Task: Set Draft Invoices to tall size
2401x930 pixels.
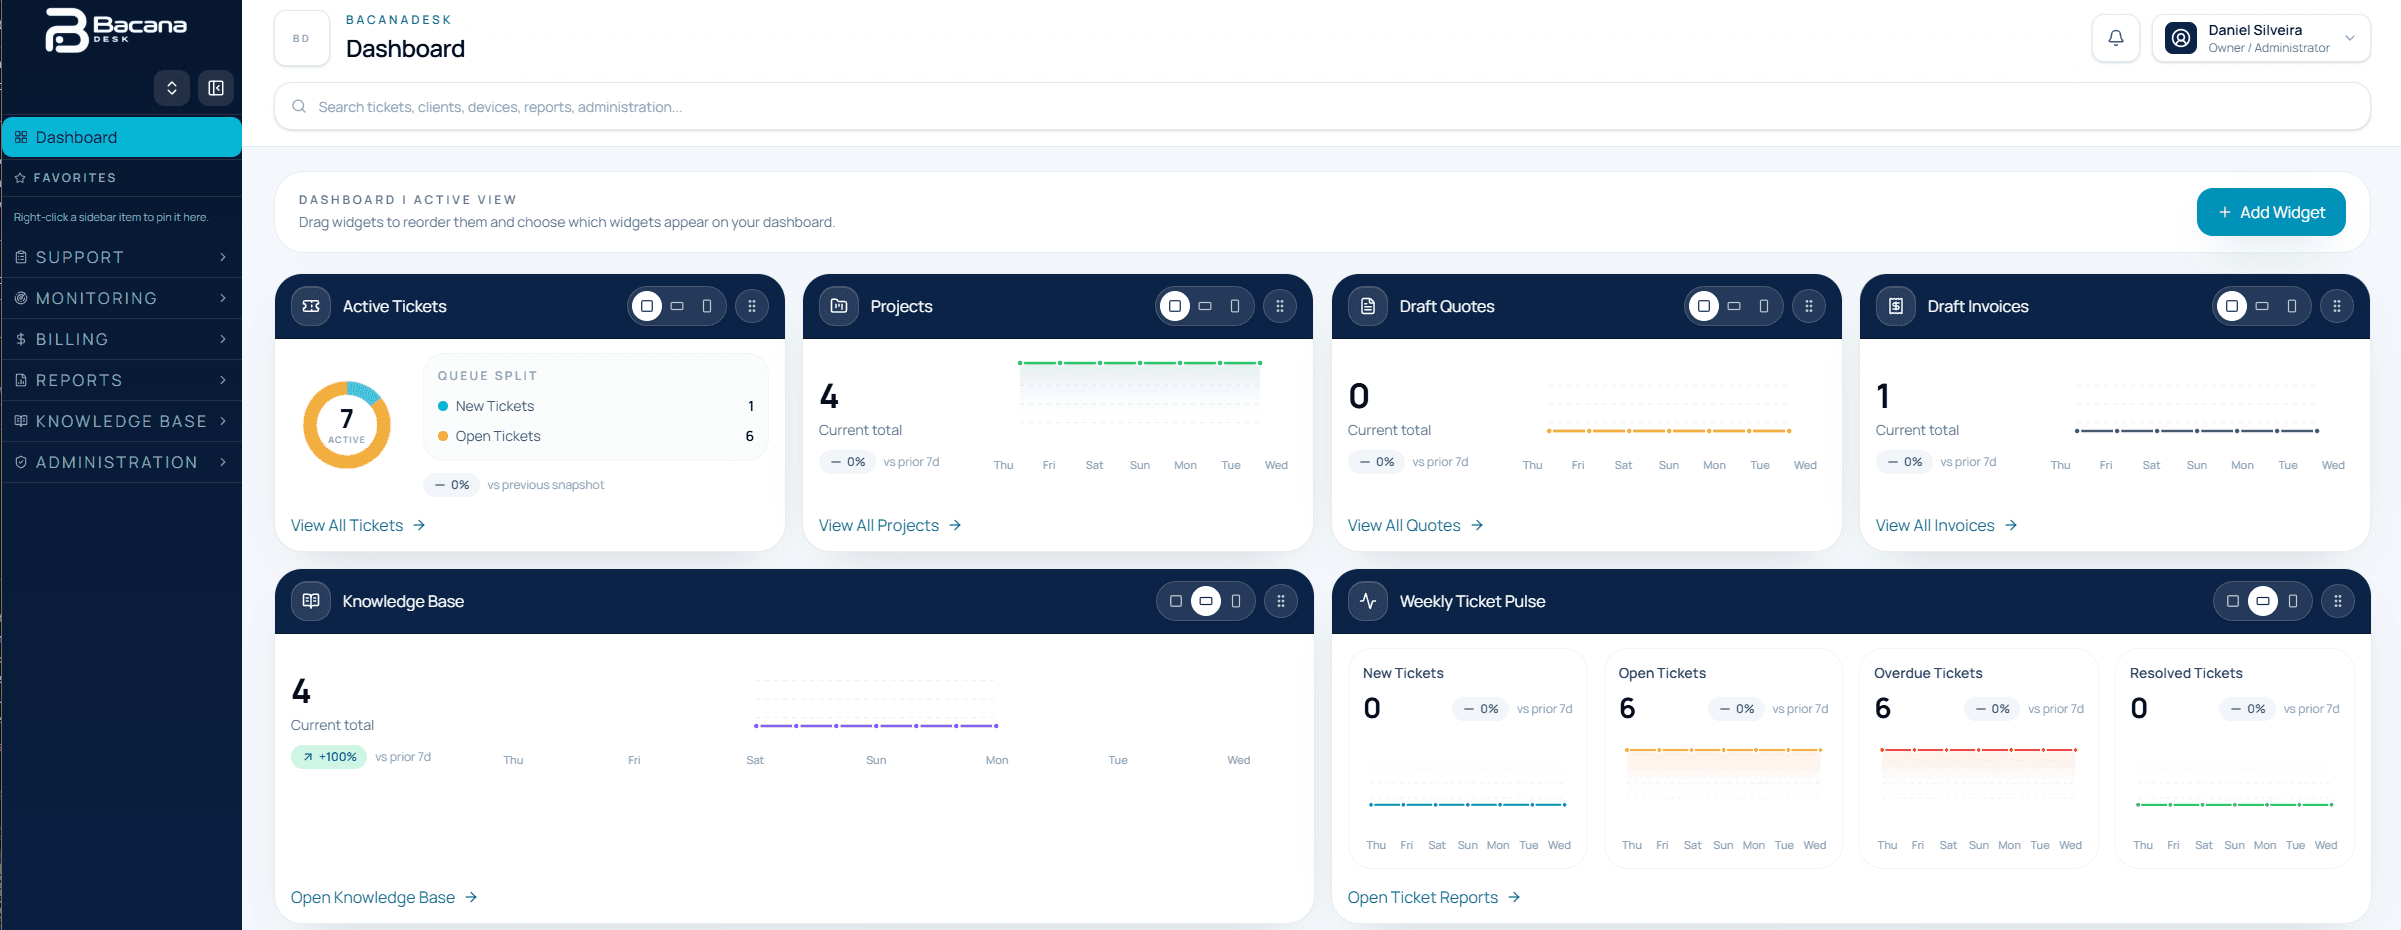Action: pyautogui.click(x=2292, y=306)
